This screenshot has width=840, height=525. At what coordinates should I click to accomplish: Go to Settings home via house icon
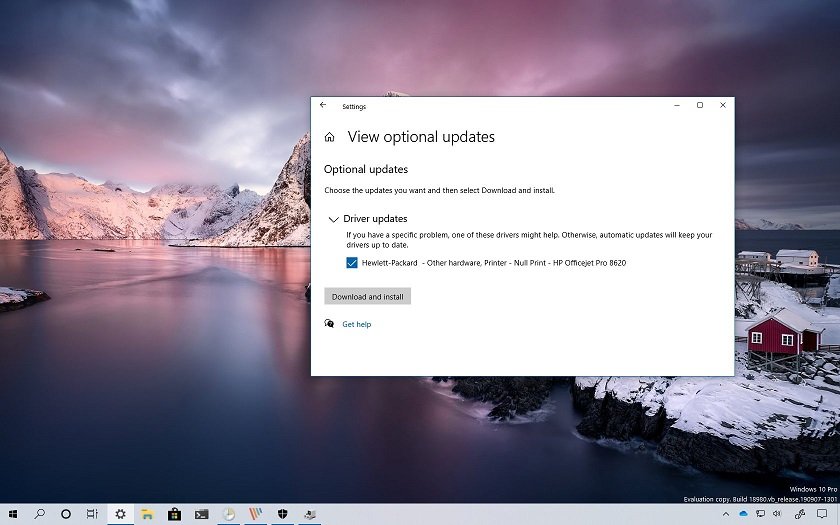pyautogui.click(x=329, y=137)
